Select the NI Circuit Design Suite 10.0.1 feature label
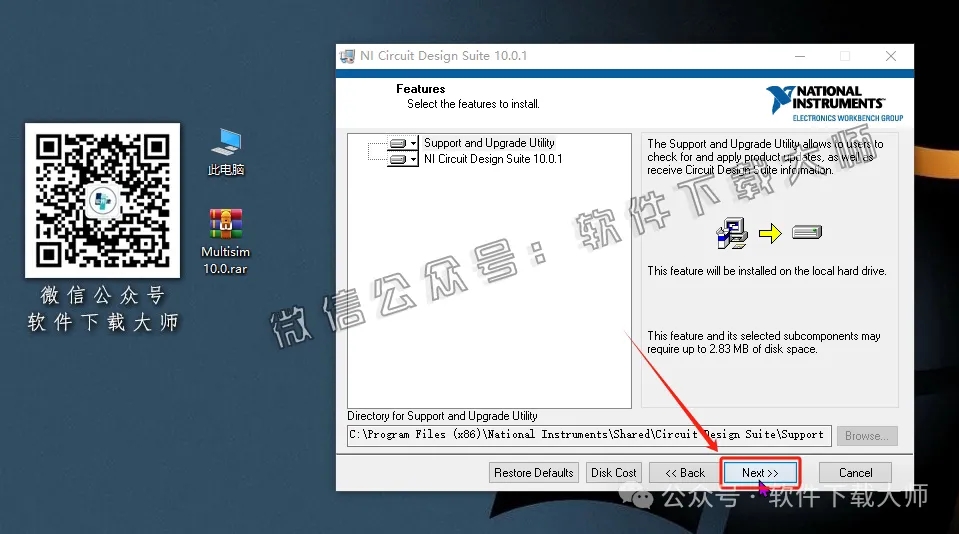The image size is (959, 534). click(493, 159)
